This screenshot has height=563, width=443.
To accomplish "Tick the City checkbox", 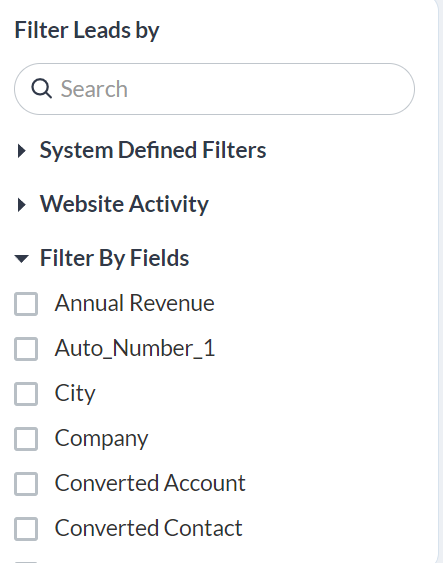I will tap(26, 394).
